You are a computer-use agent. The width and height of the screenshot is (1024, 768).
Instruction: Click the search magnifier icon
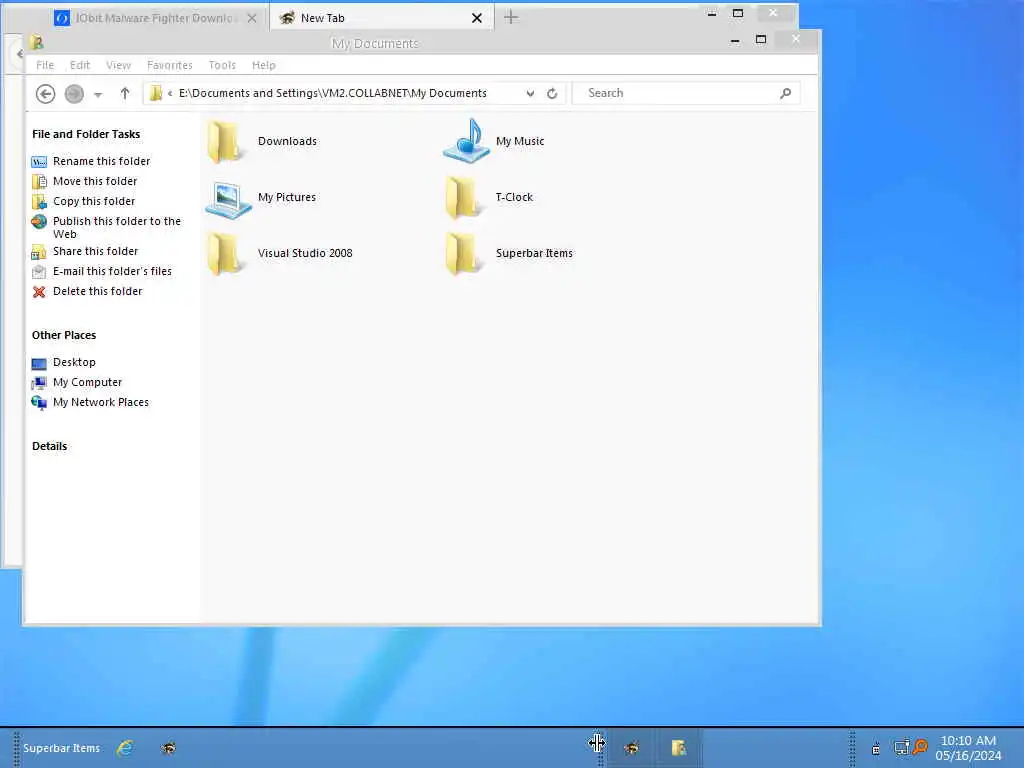tap(786, 93)
